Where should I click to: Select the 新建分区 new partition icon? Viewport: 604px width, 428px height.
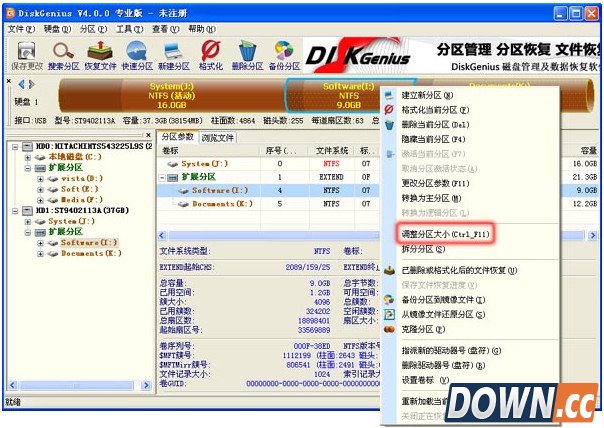(174, 55)
